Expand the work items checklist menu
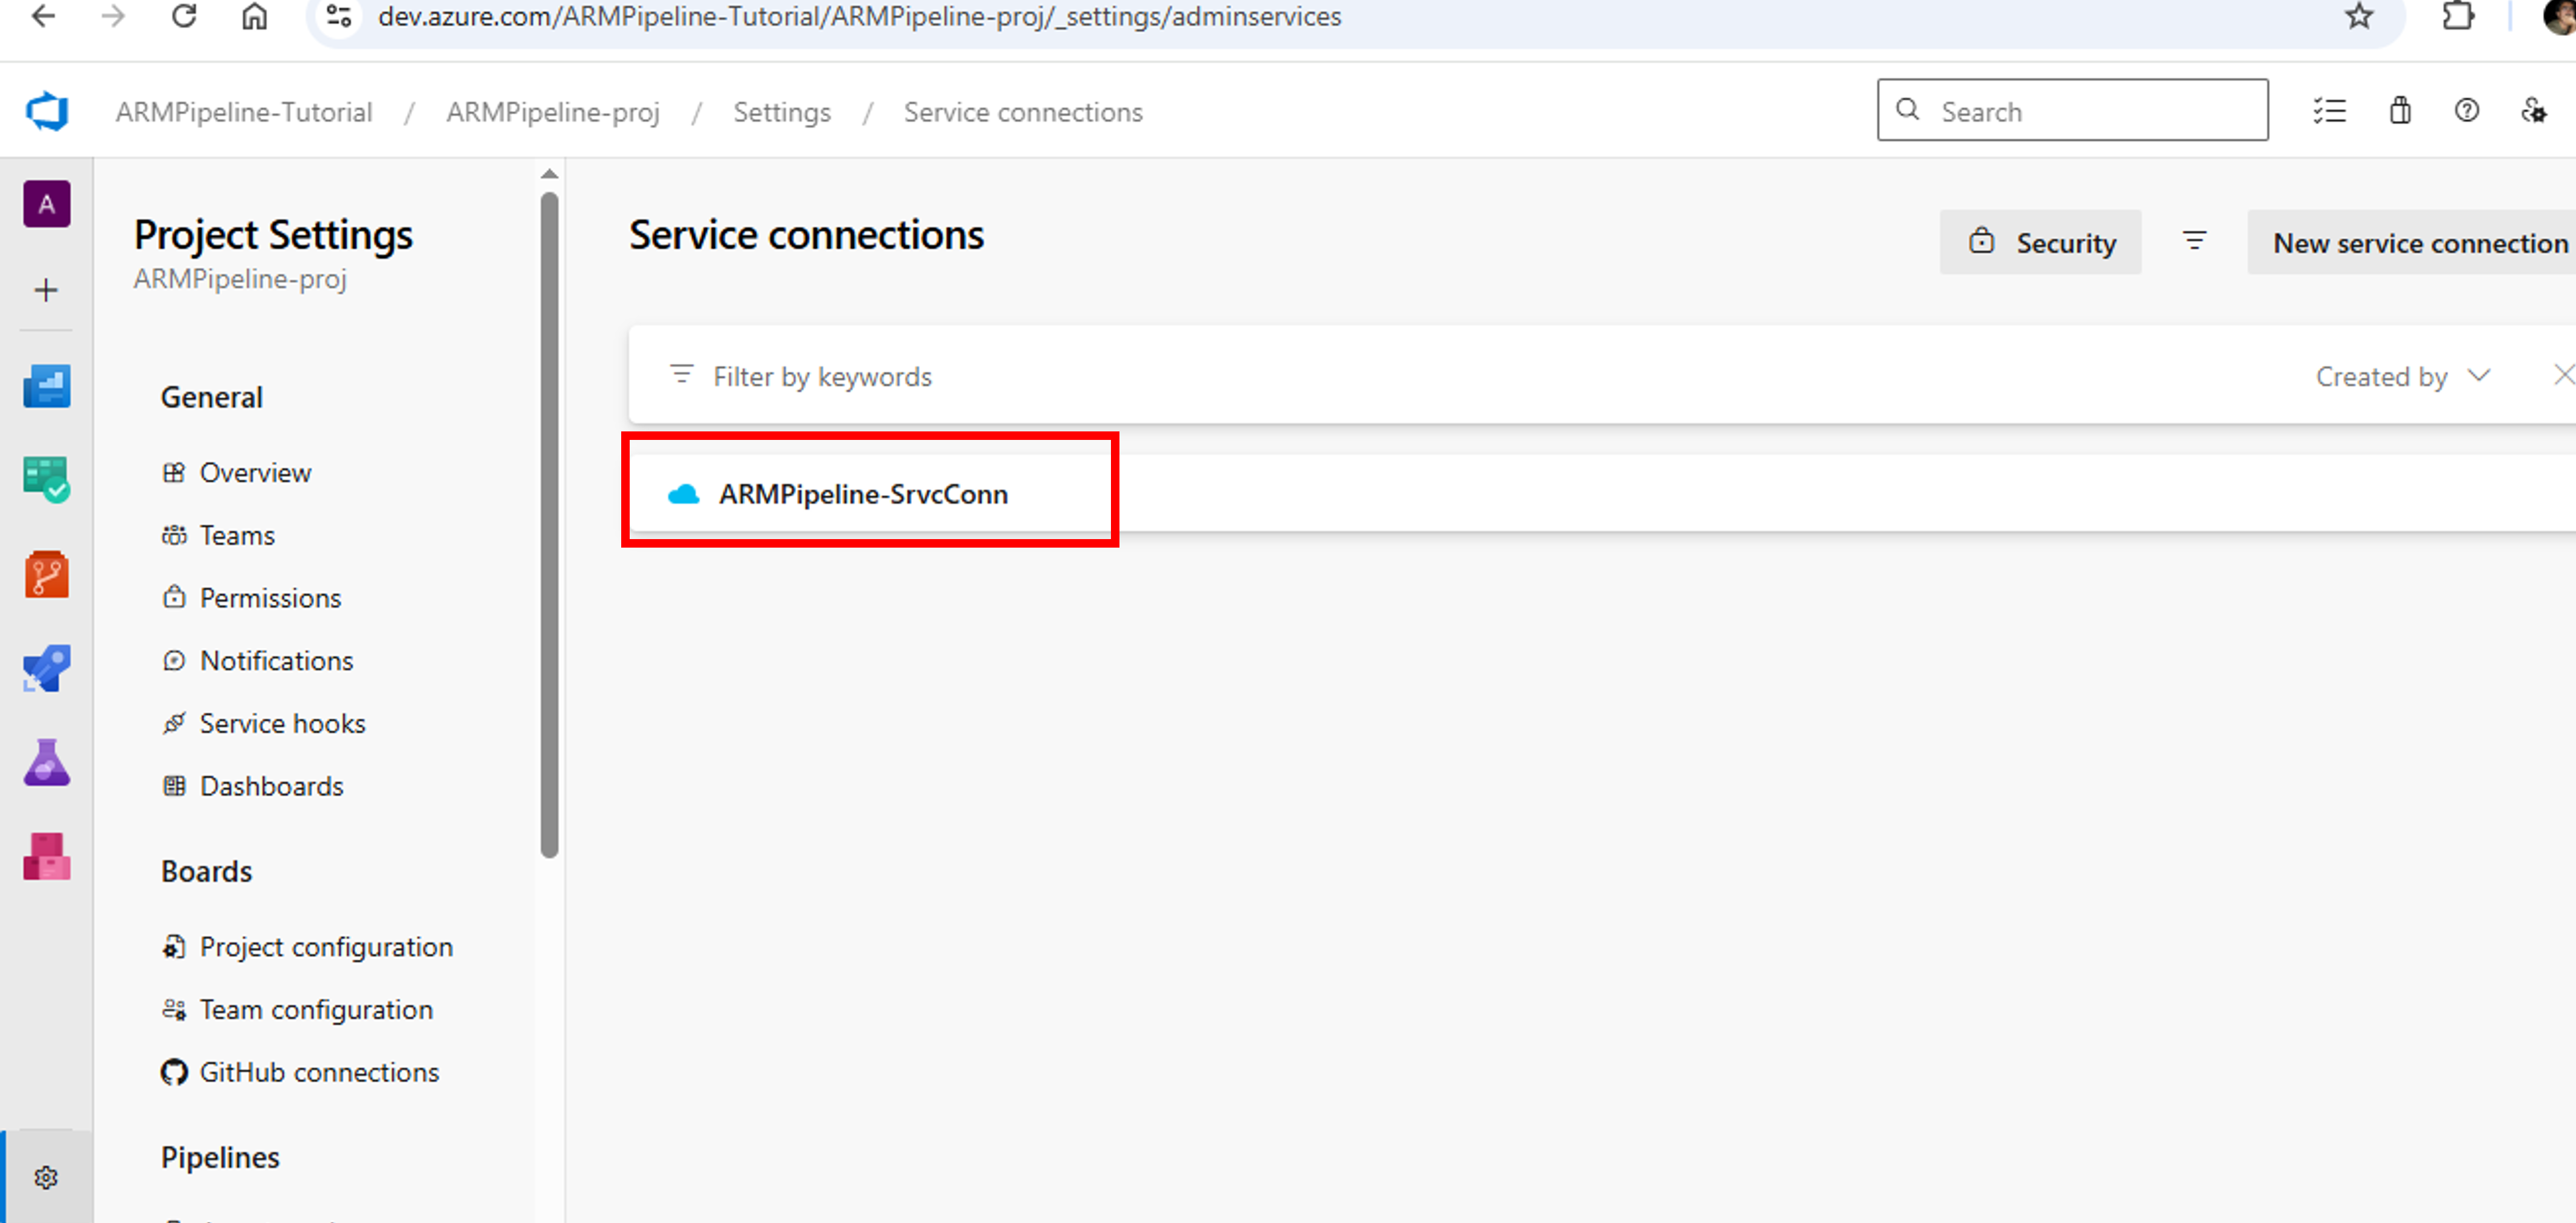 point(2330,111)
